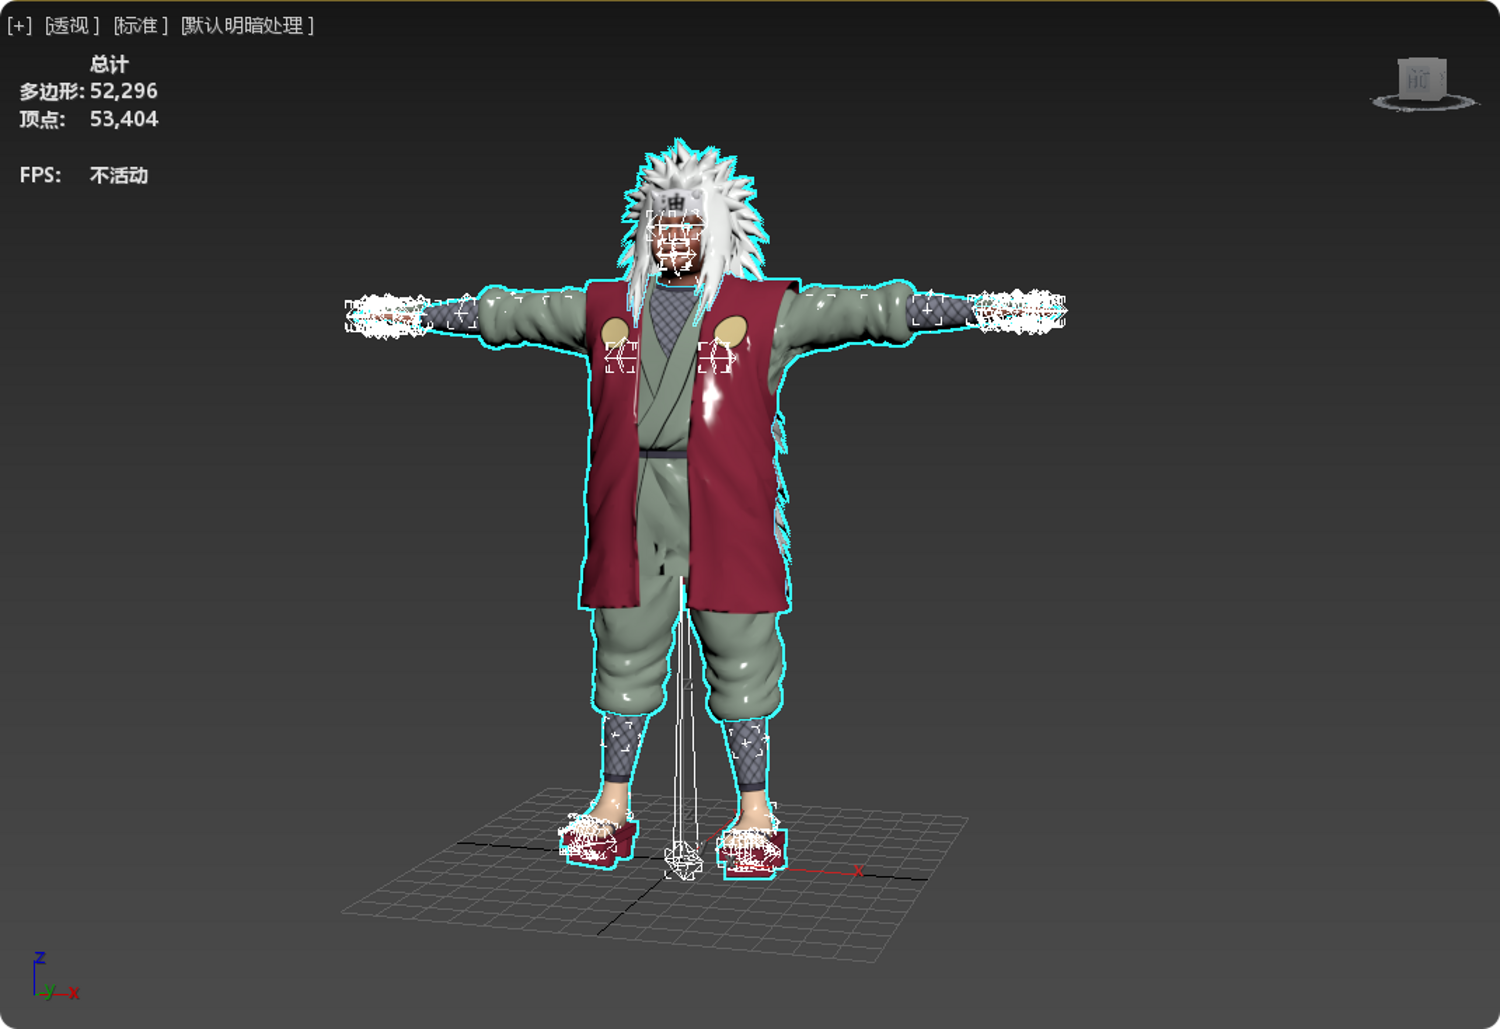The height and width of the screenshot is (1029, 1500).
Task: Click the ViewCube front face
Action: click(1419, 80)
